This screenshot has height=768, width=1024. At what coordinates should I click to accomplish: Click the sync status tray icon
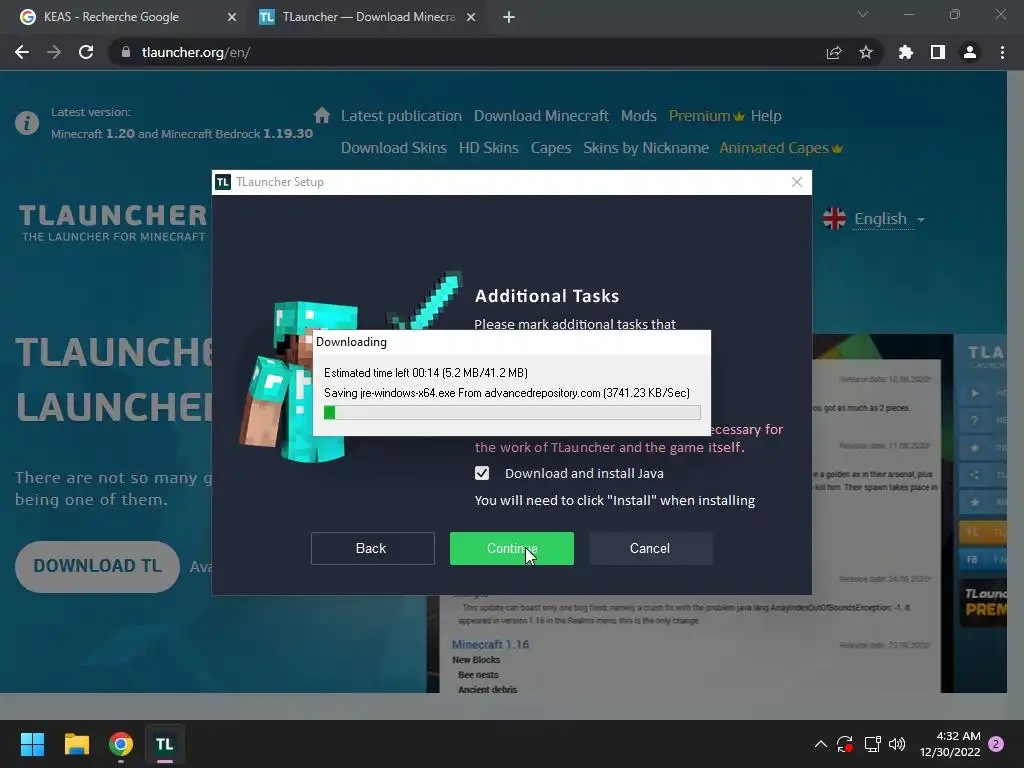[844, 744]
